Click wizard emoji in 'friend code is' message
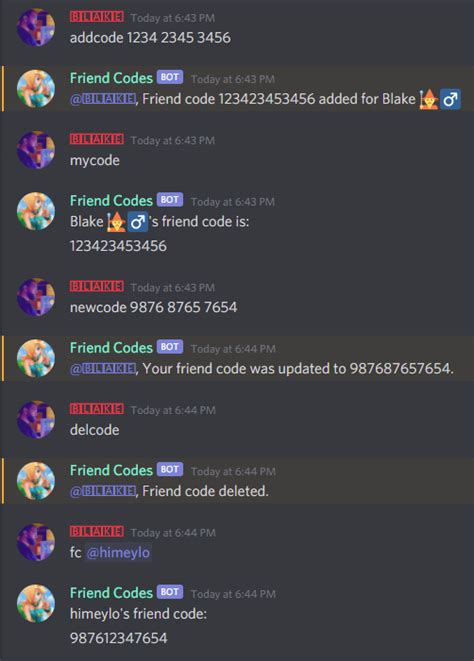This screenshot has height=661, width=474. tap(116, 222)
